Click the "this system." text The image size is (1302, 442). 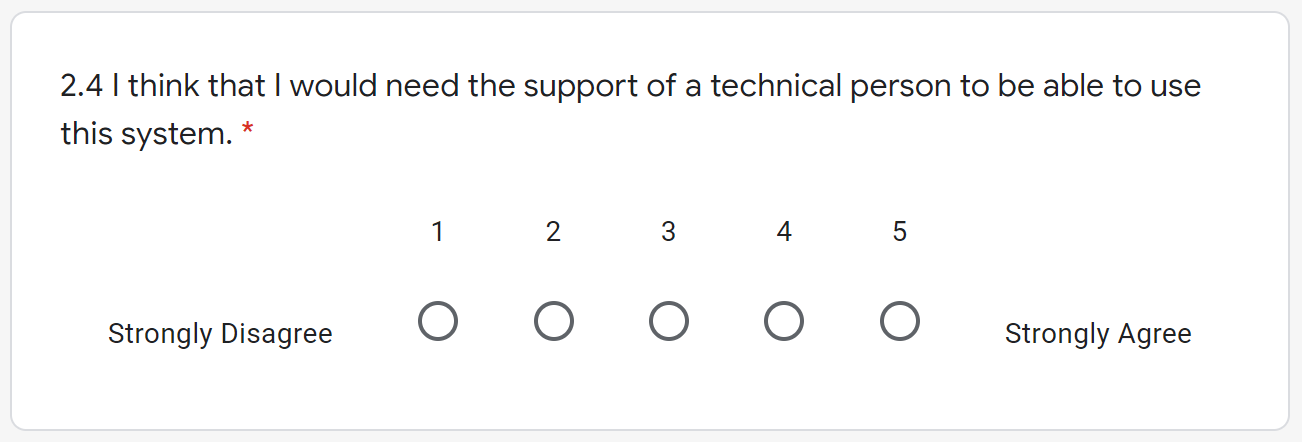(146, 133)
